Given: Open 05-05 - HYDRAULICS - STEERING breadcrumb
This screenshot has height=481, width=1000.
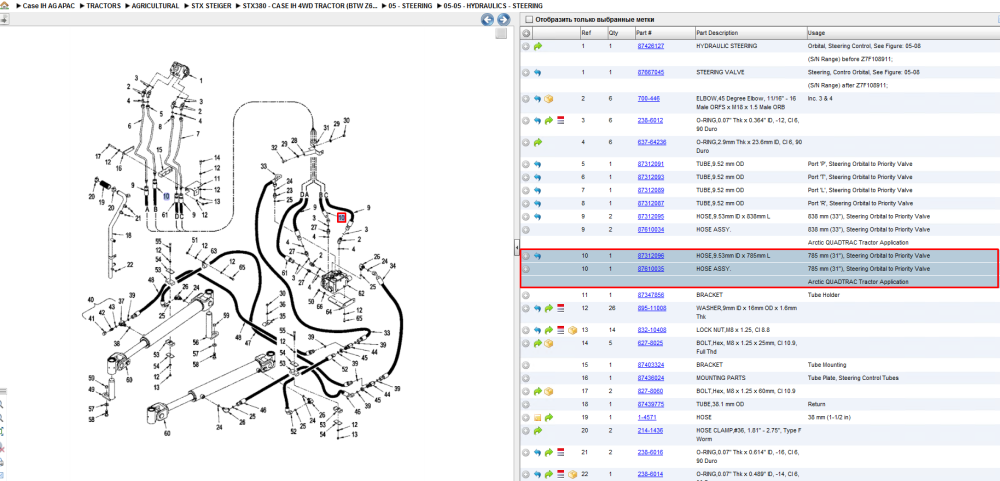Looking at the screenshot, I should pos(493,6).
